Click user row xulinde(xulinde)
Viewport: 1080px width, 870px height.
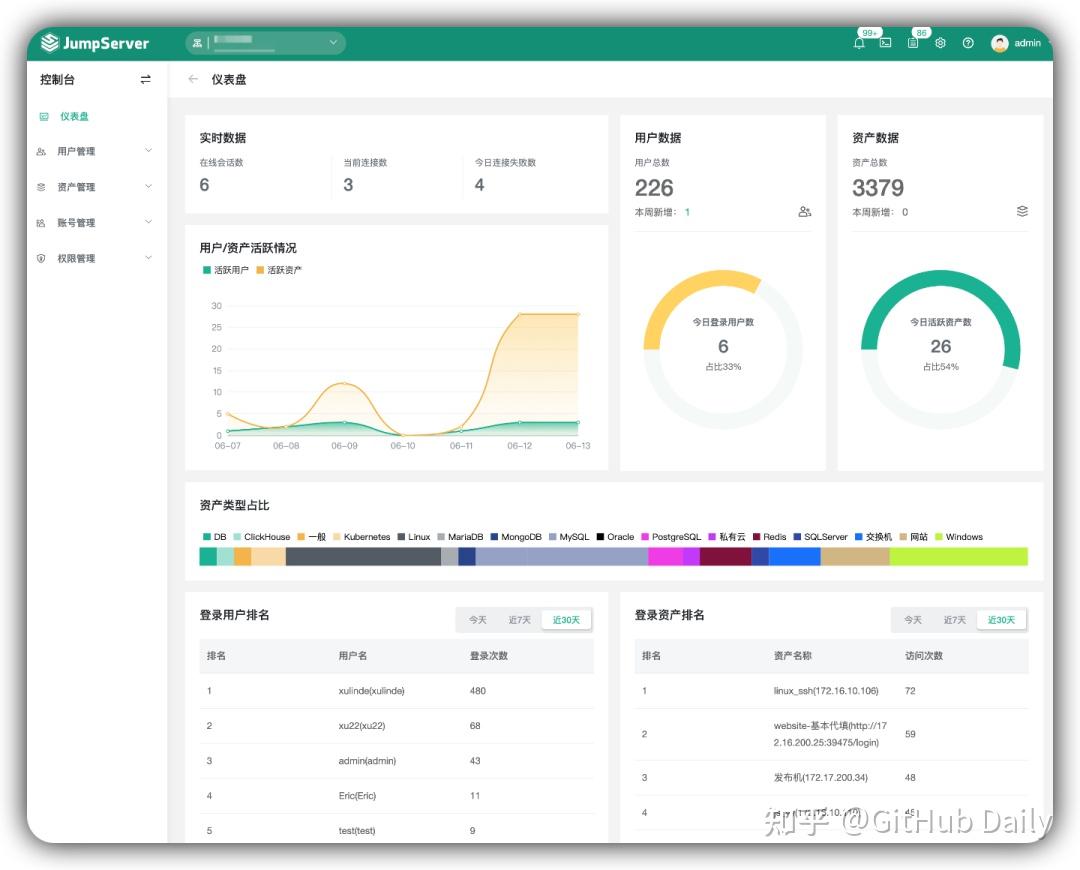[396, 691]
